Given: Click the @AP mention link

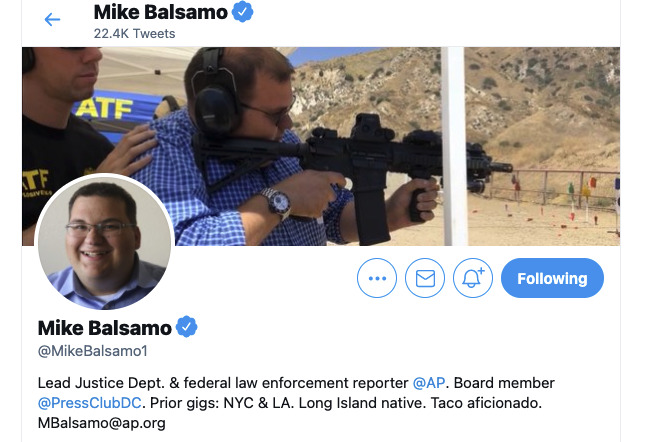Looking at the screenshot, I should click(x=429, y=383).
